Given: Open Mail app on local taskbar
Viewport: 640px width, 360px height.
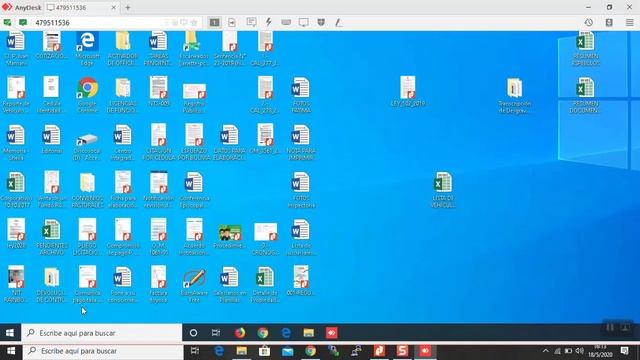Looking at the screenshot, I should pyautogui.click(x=287, y=351).
